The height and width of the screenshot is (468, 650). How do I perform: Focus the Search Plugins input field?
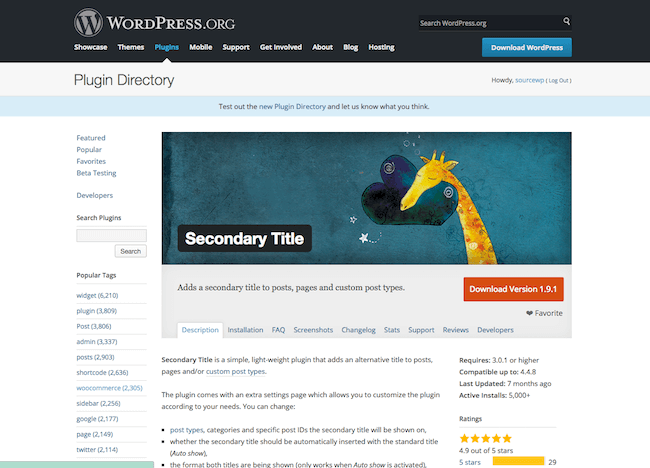(x=112, y=235)
